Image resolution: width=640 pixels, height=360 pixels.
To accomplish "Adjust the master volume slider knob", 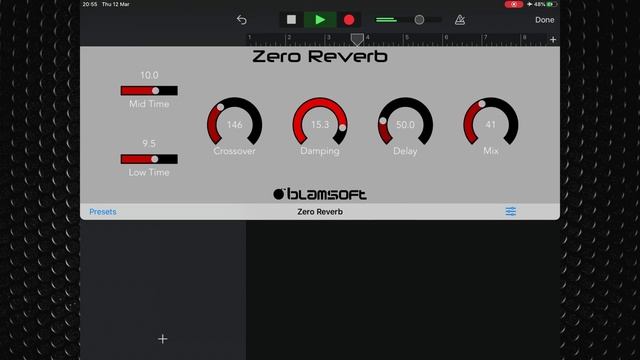I will tap(419, 20).
